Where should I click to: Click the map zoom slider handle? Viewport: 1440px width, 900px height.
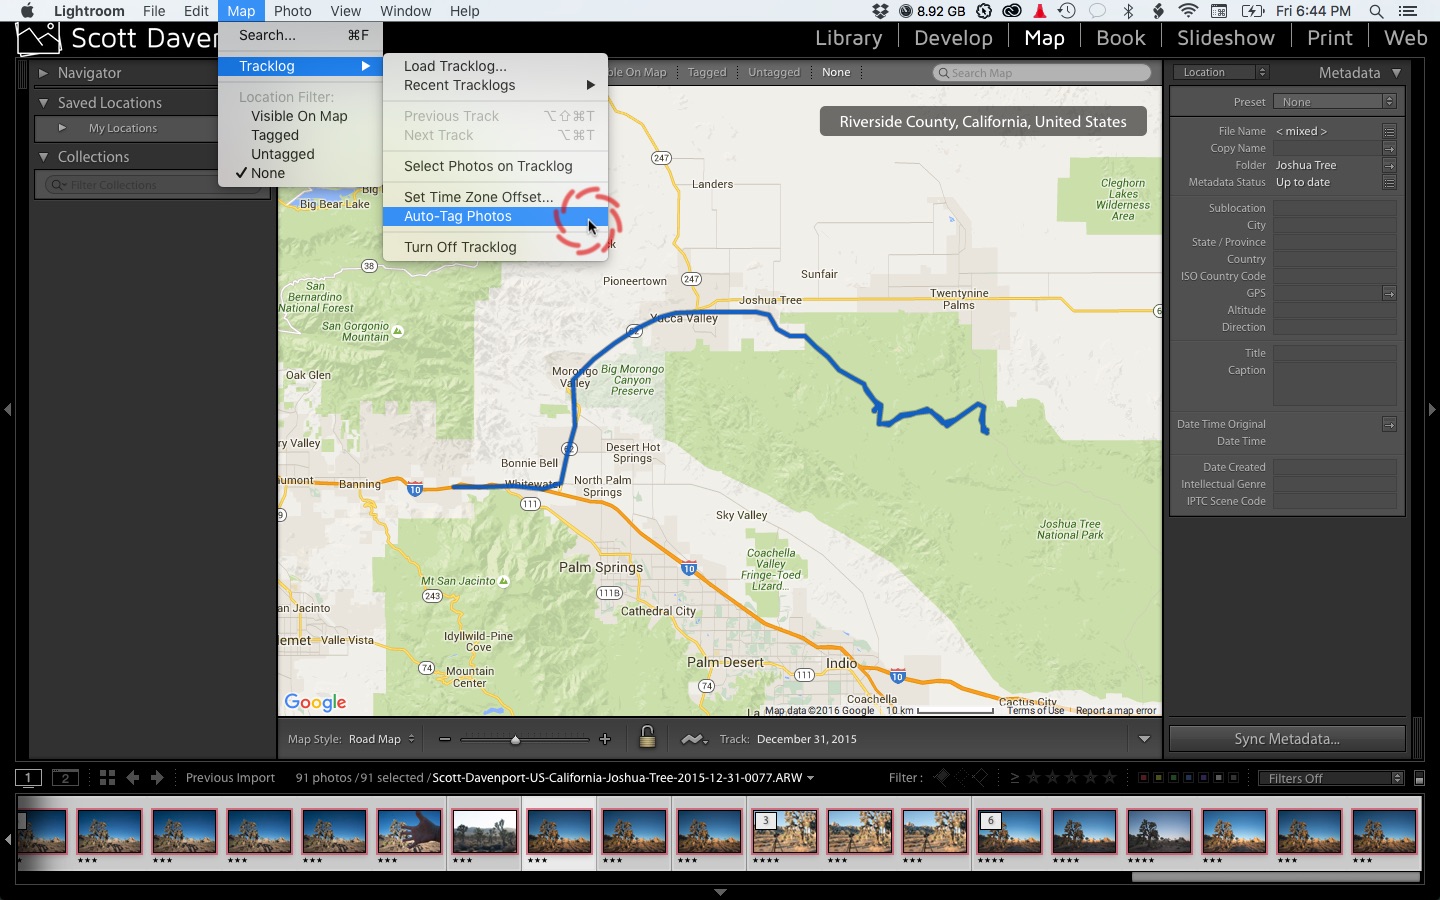[x=515, y=739]
